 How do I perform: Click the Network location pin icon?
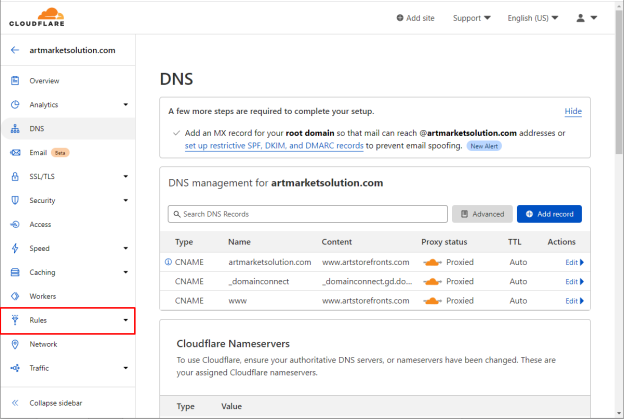[x=15, y=344]
